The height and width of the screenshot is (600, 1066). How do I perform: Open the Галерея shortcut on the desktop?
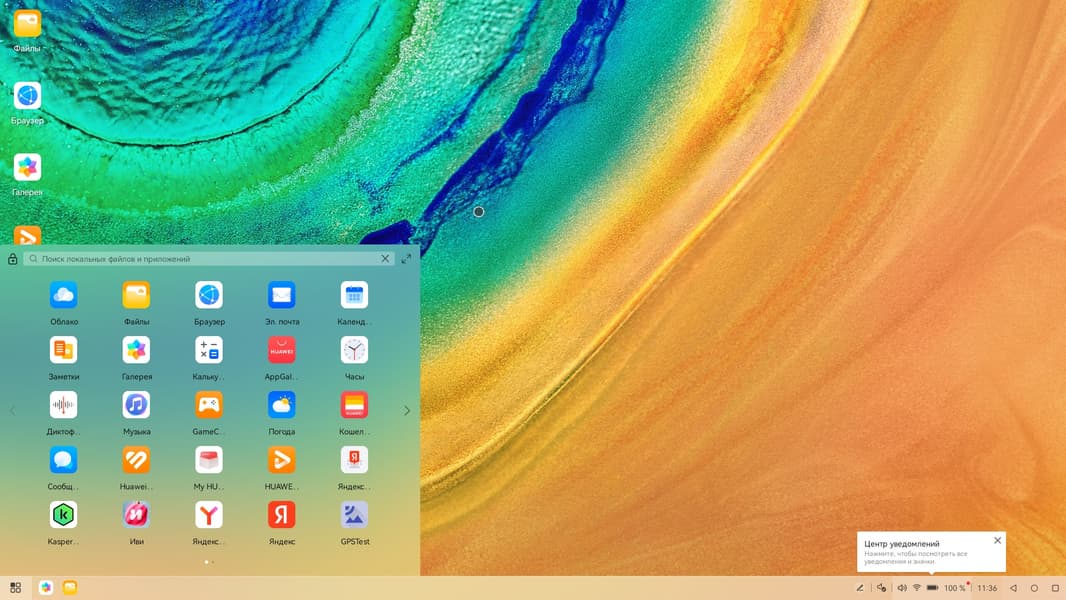click(27, 168)
